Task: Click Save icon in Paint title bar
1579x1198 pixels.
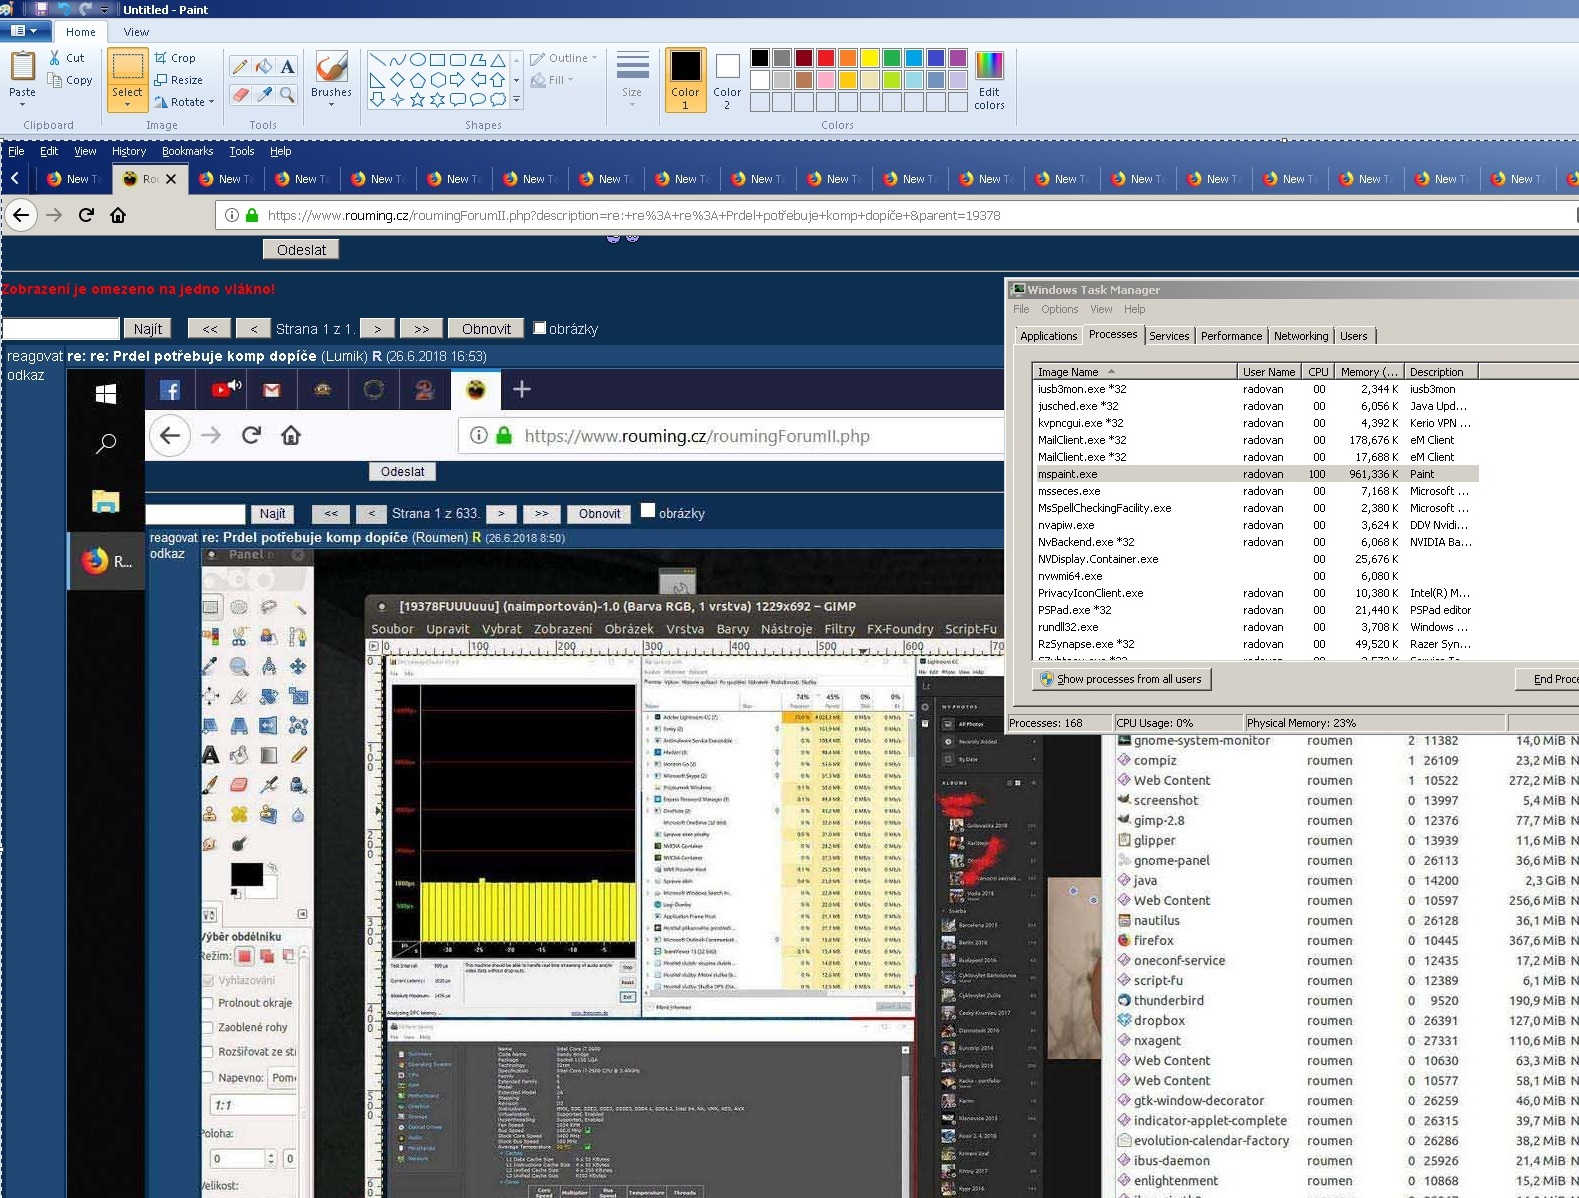Action: tap(41, 9)
